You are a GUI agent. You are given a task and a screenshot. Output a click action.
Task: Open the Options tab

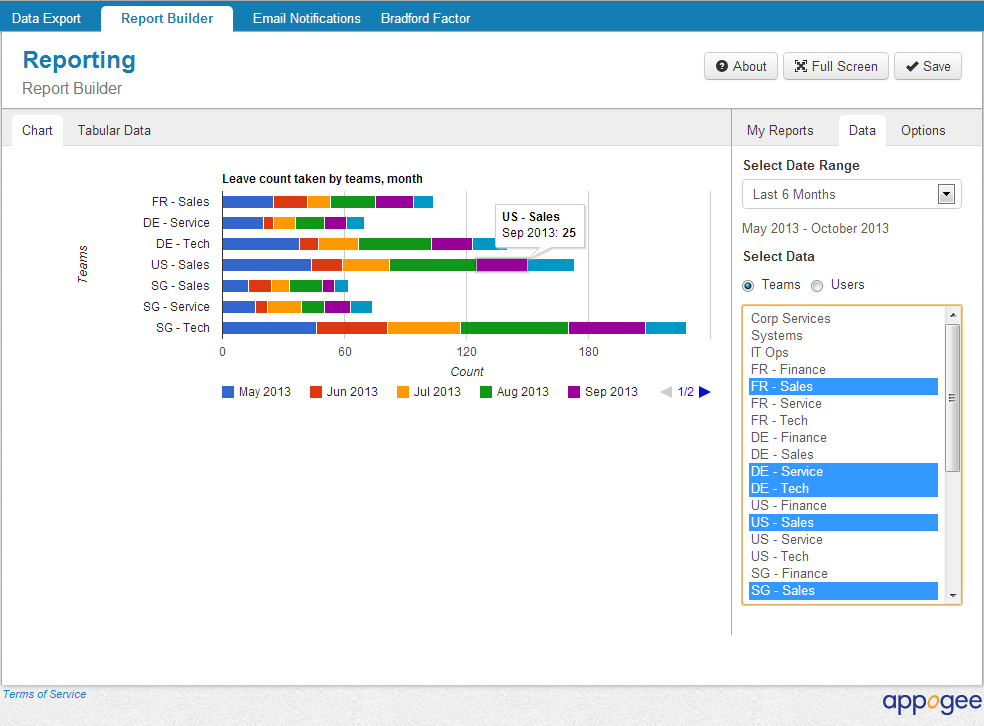[922, 130]
